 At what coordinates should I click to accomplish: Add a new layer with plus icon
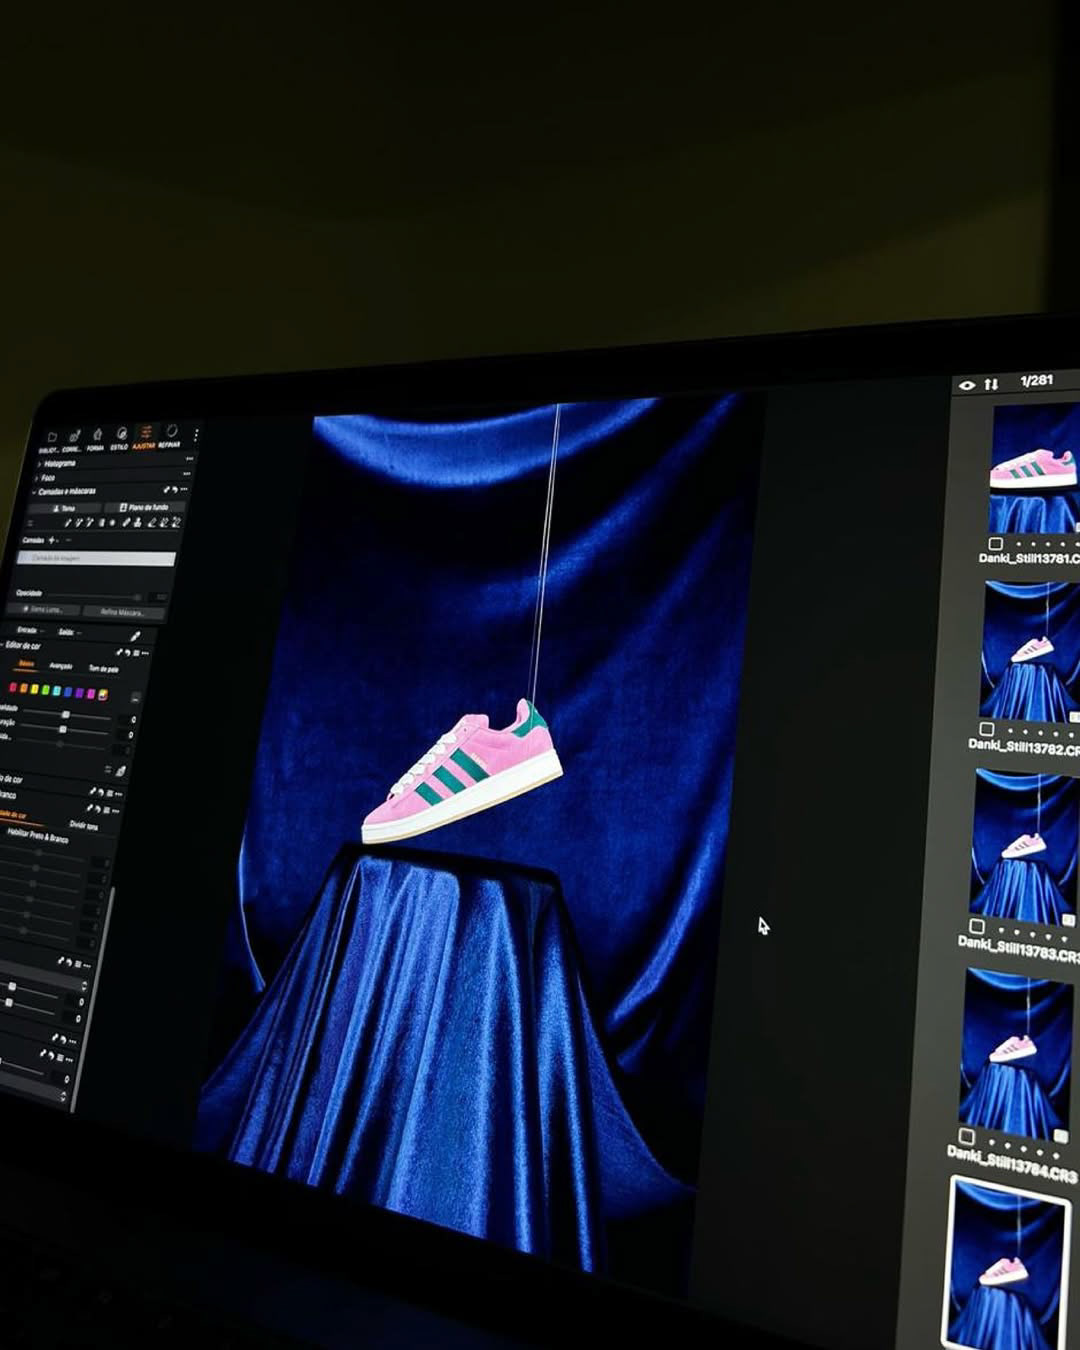tap(52, 540)
